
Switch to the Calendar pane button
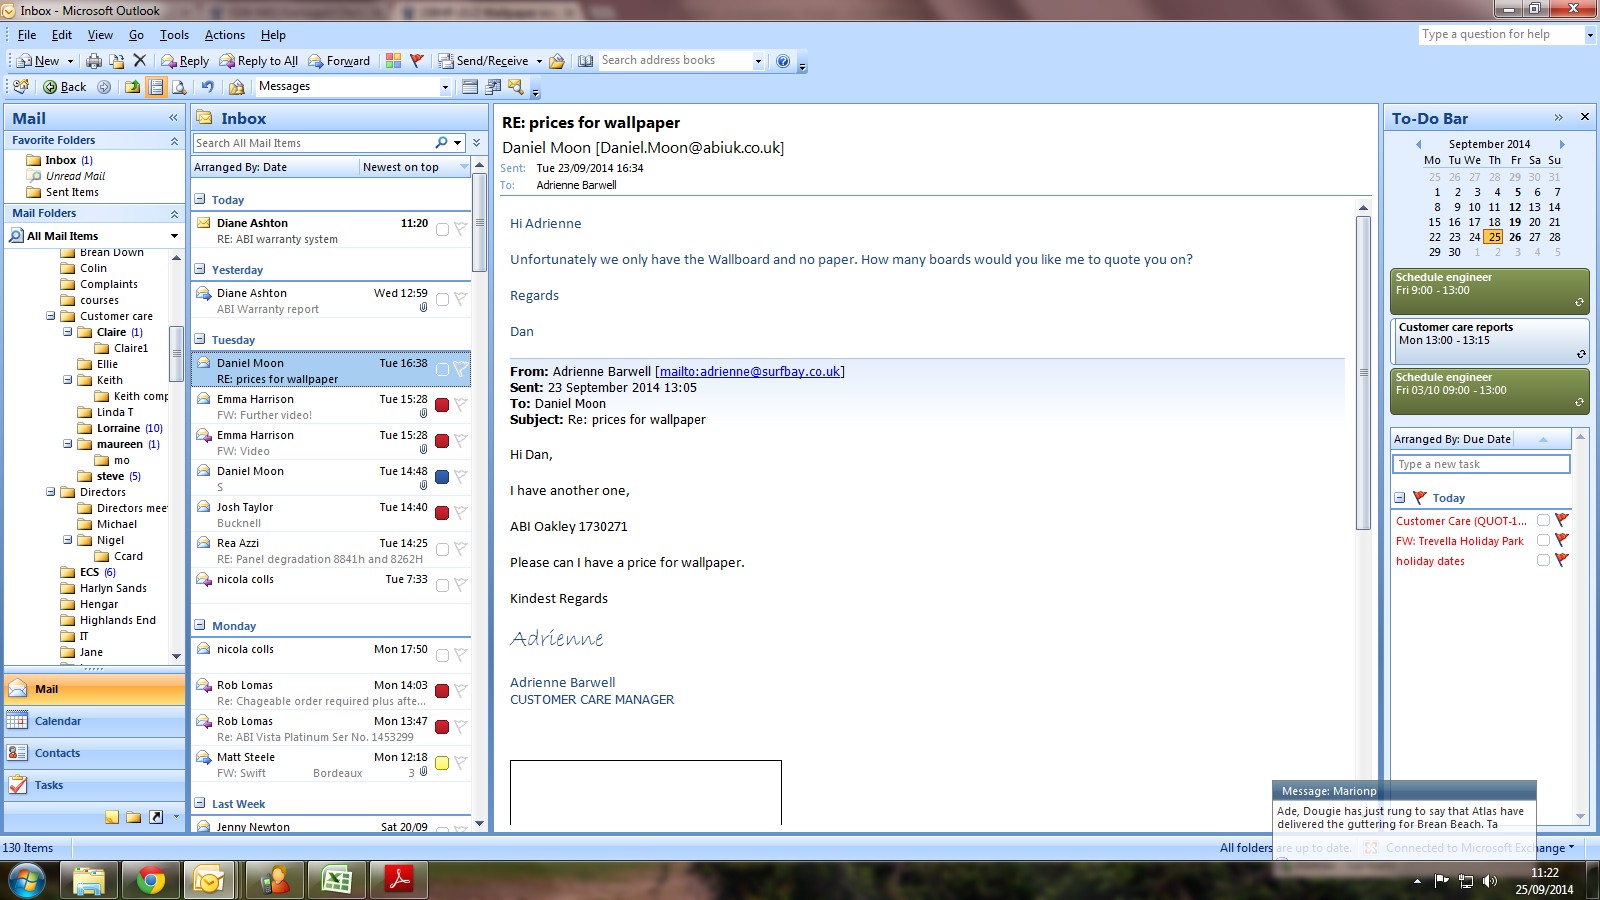[95, 721]
